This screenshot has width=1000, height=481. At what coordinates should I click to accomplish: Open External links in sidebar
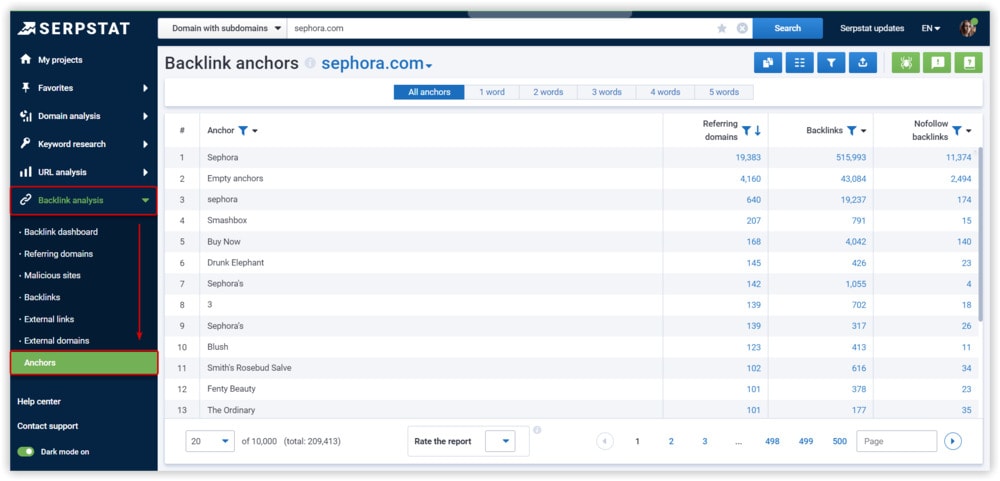pos(49,319)
